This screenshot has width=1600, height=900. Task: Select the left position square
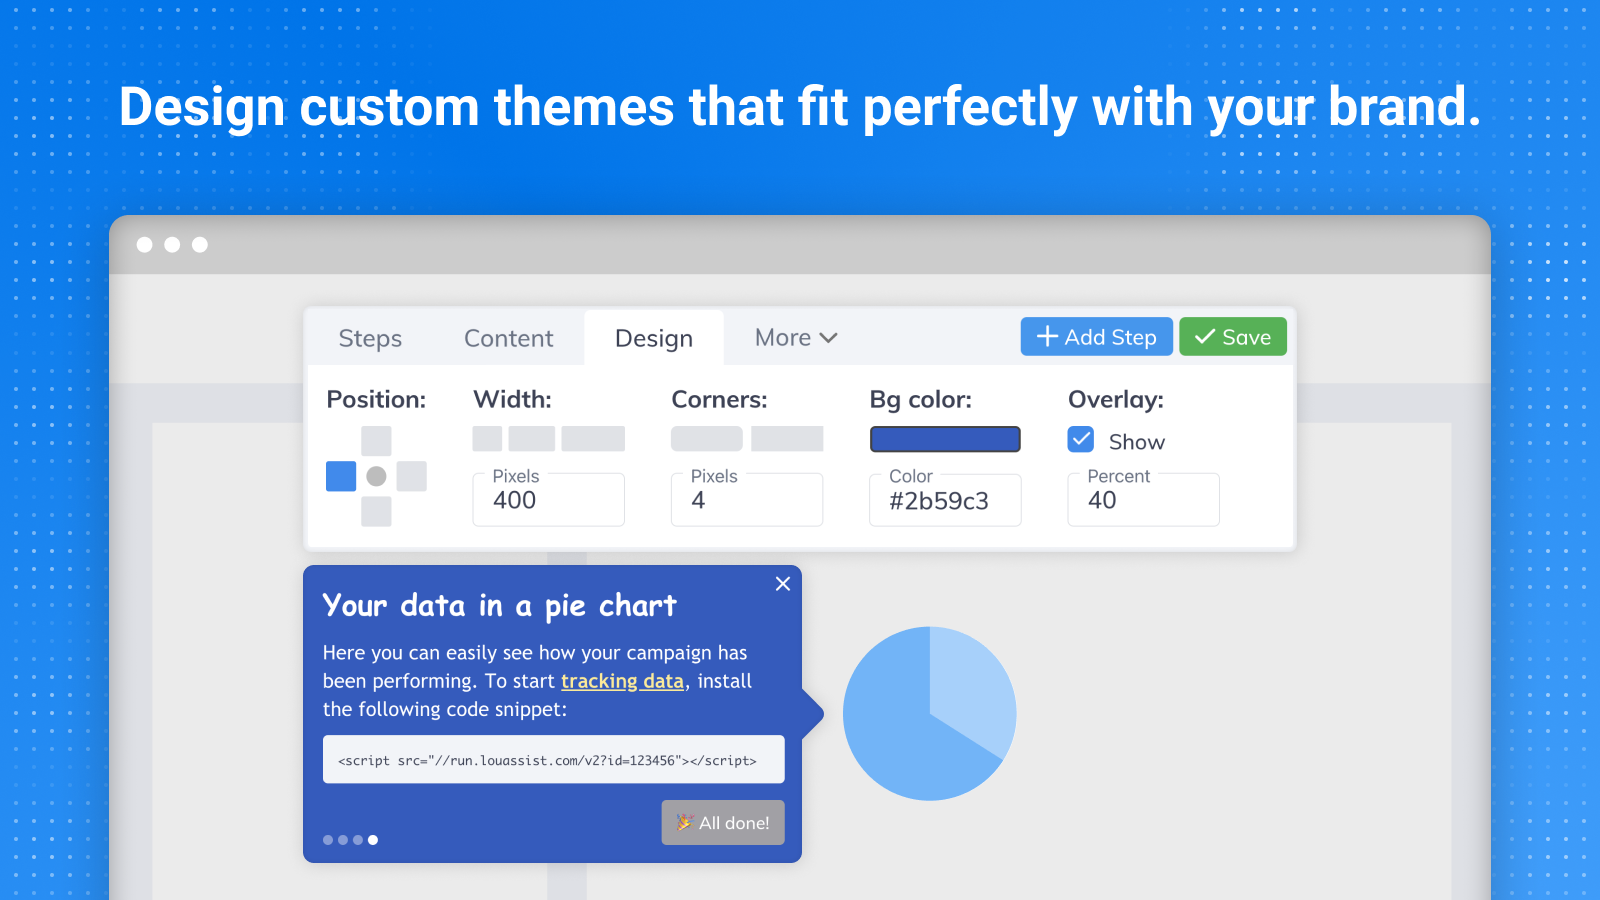[x=341, y=476]
